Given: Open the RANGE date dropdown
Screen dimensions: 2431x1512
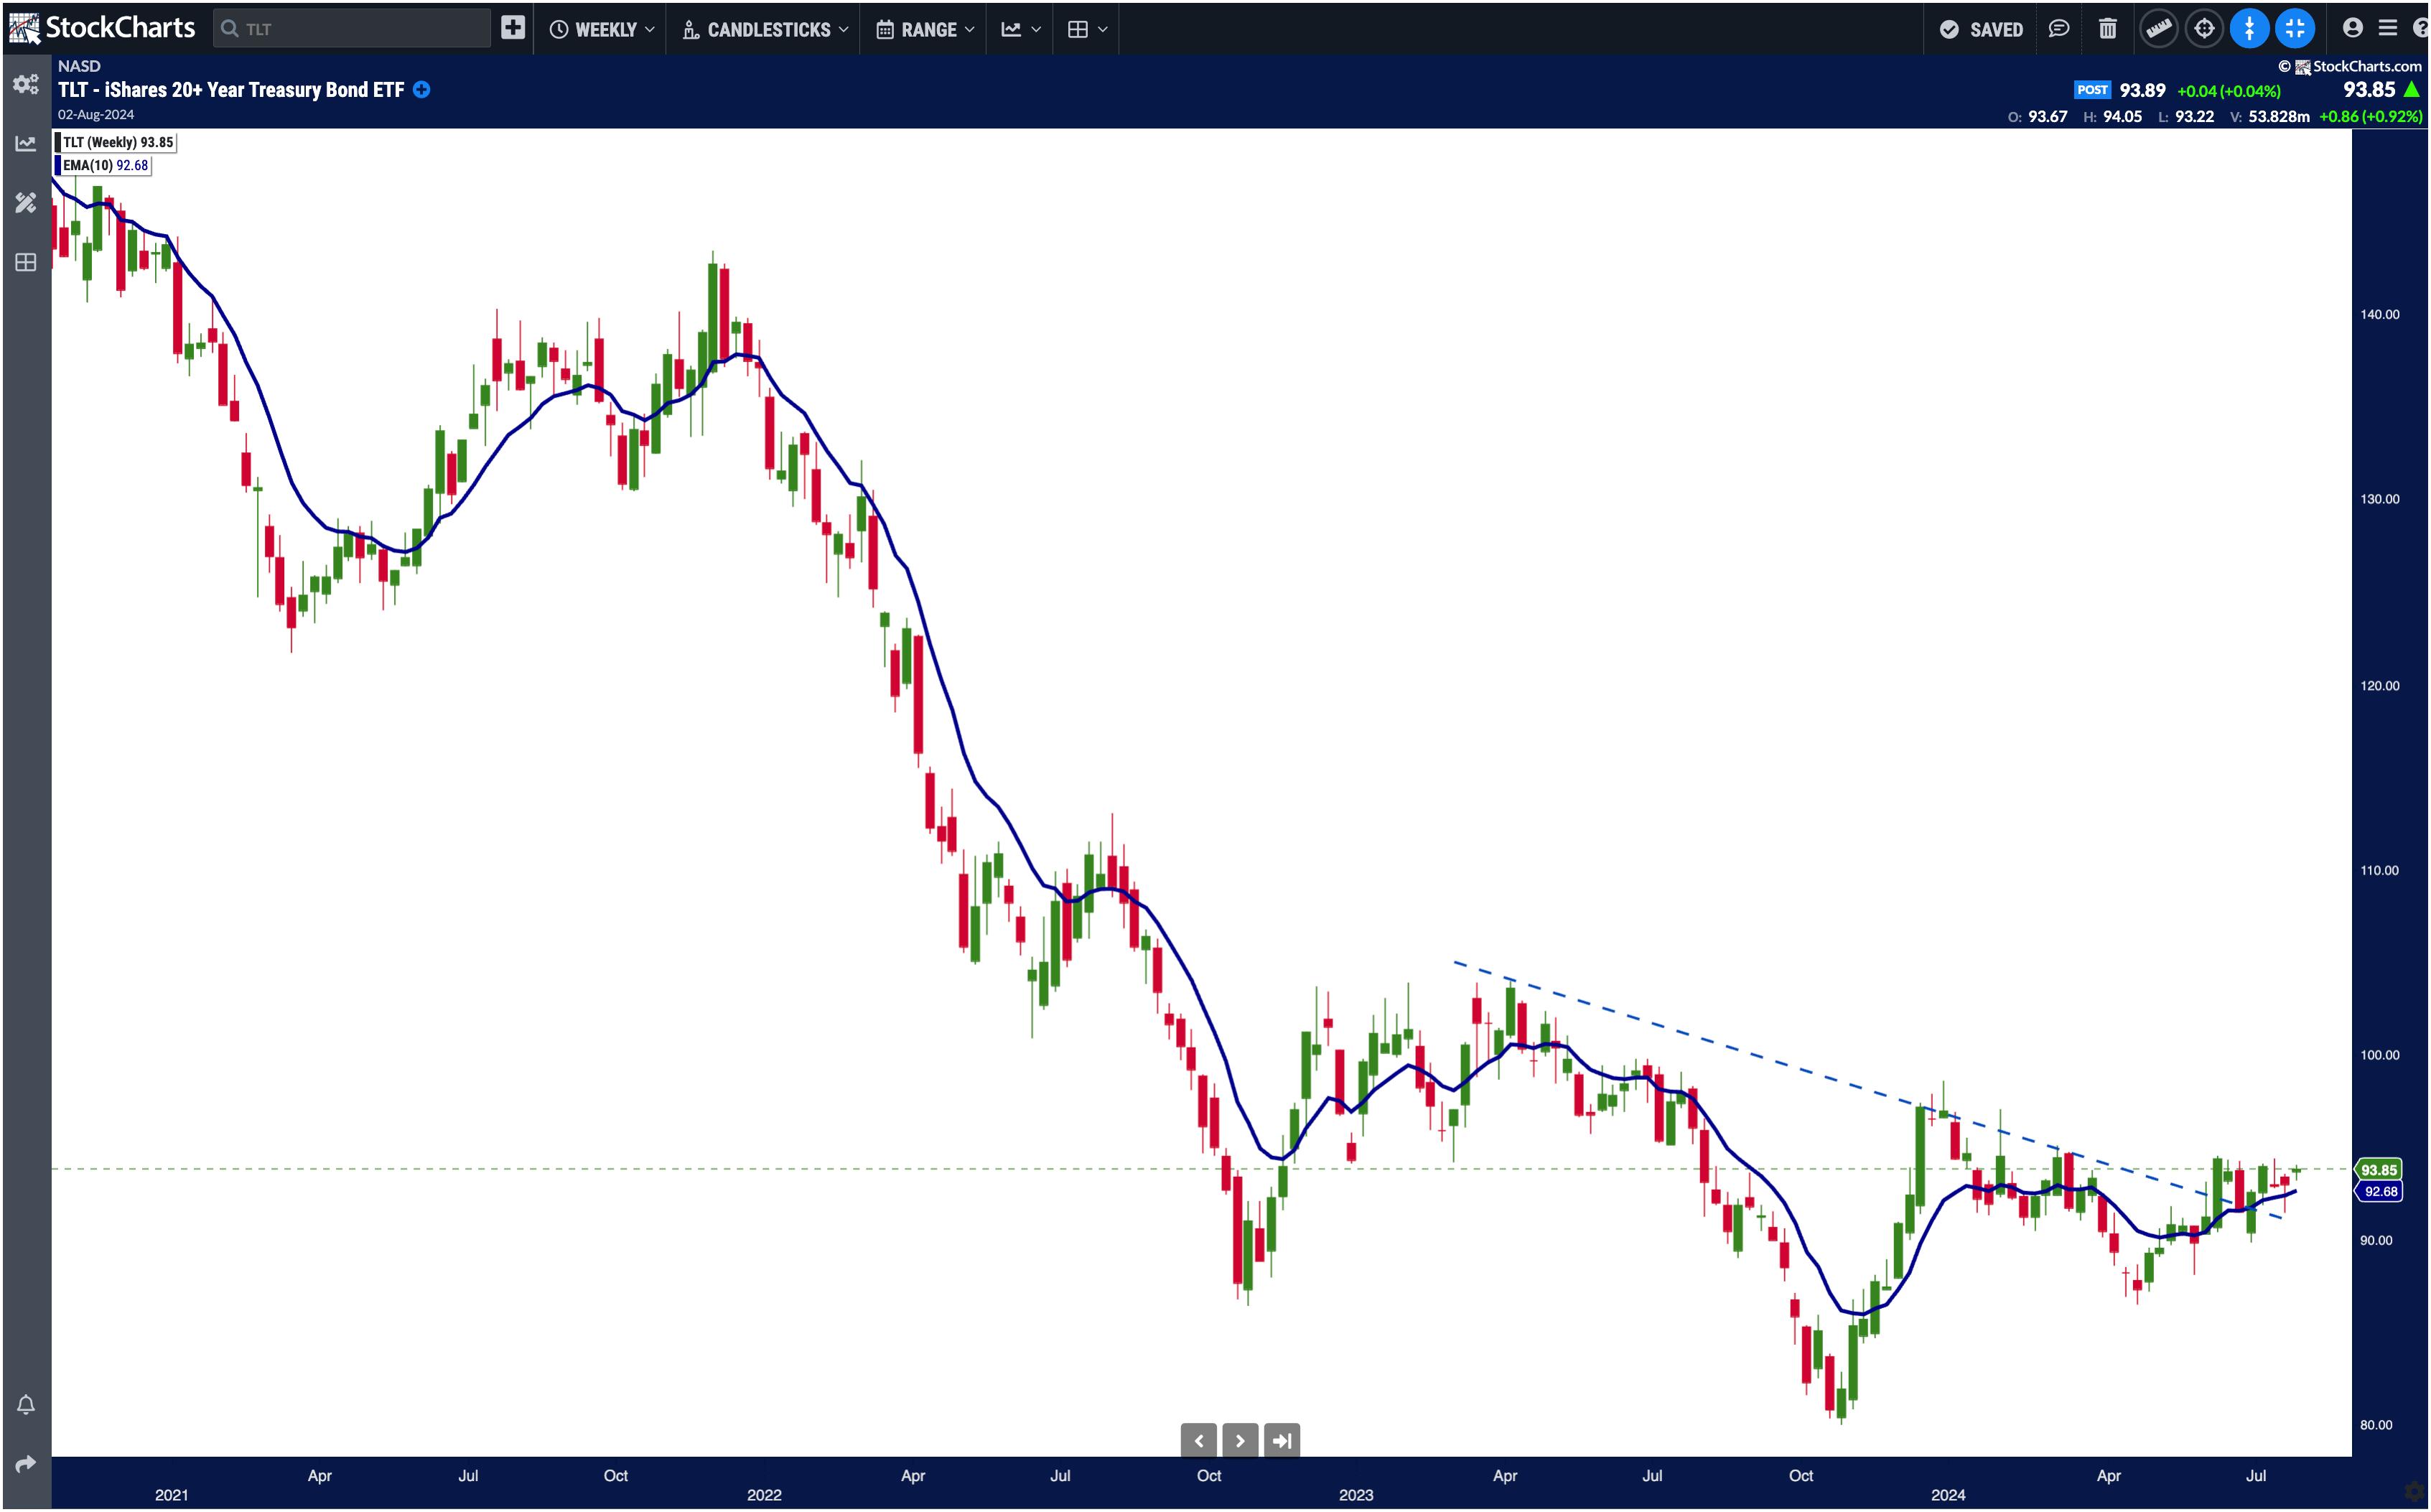Looking at the screenshot, I should (925, 30).
